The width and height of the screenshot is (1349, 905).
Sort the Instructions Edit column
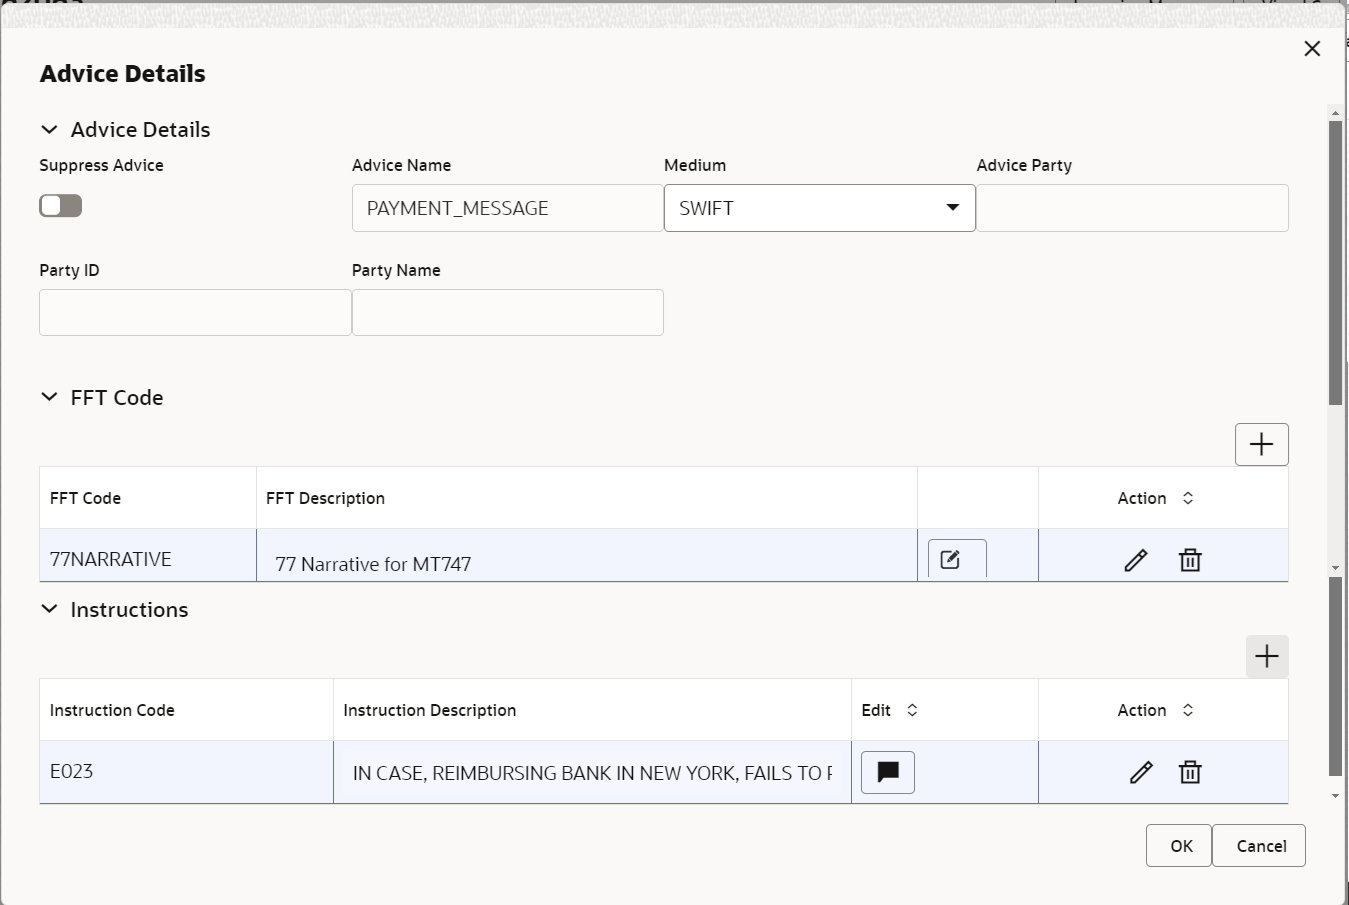click(911, 710)
